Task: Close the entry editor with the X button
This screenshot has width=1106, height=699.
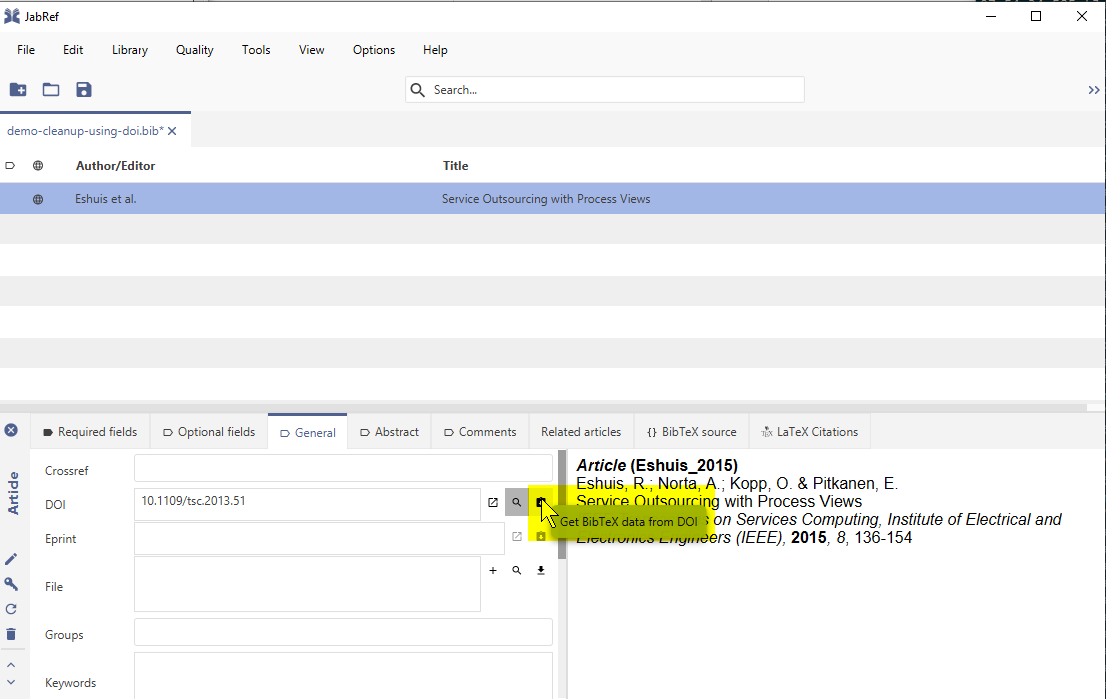Action: coord(11,429)
